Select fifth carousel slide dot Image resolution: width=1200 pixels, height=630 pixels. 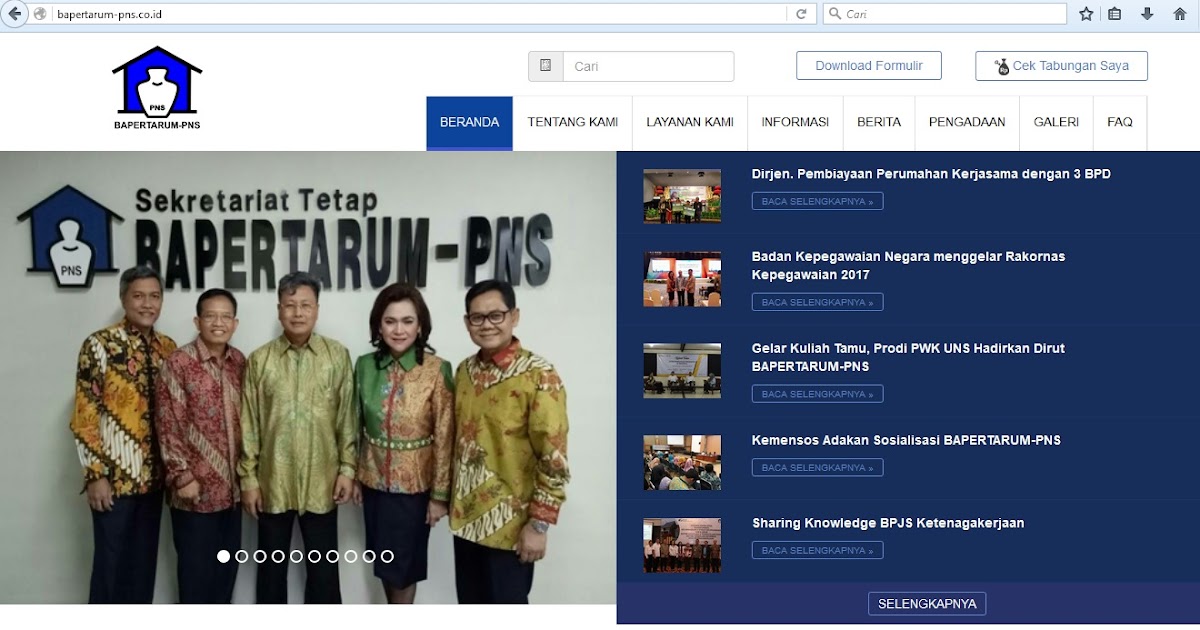(296, 556)
